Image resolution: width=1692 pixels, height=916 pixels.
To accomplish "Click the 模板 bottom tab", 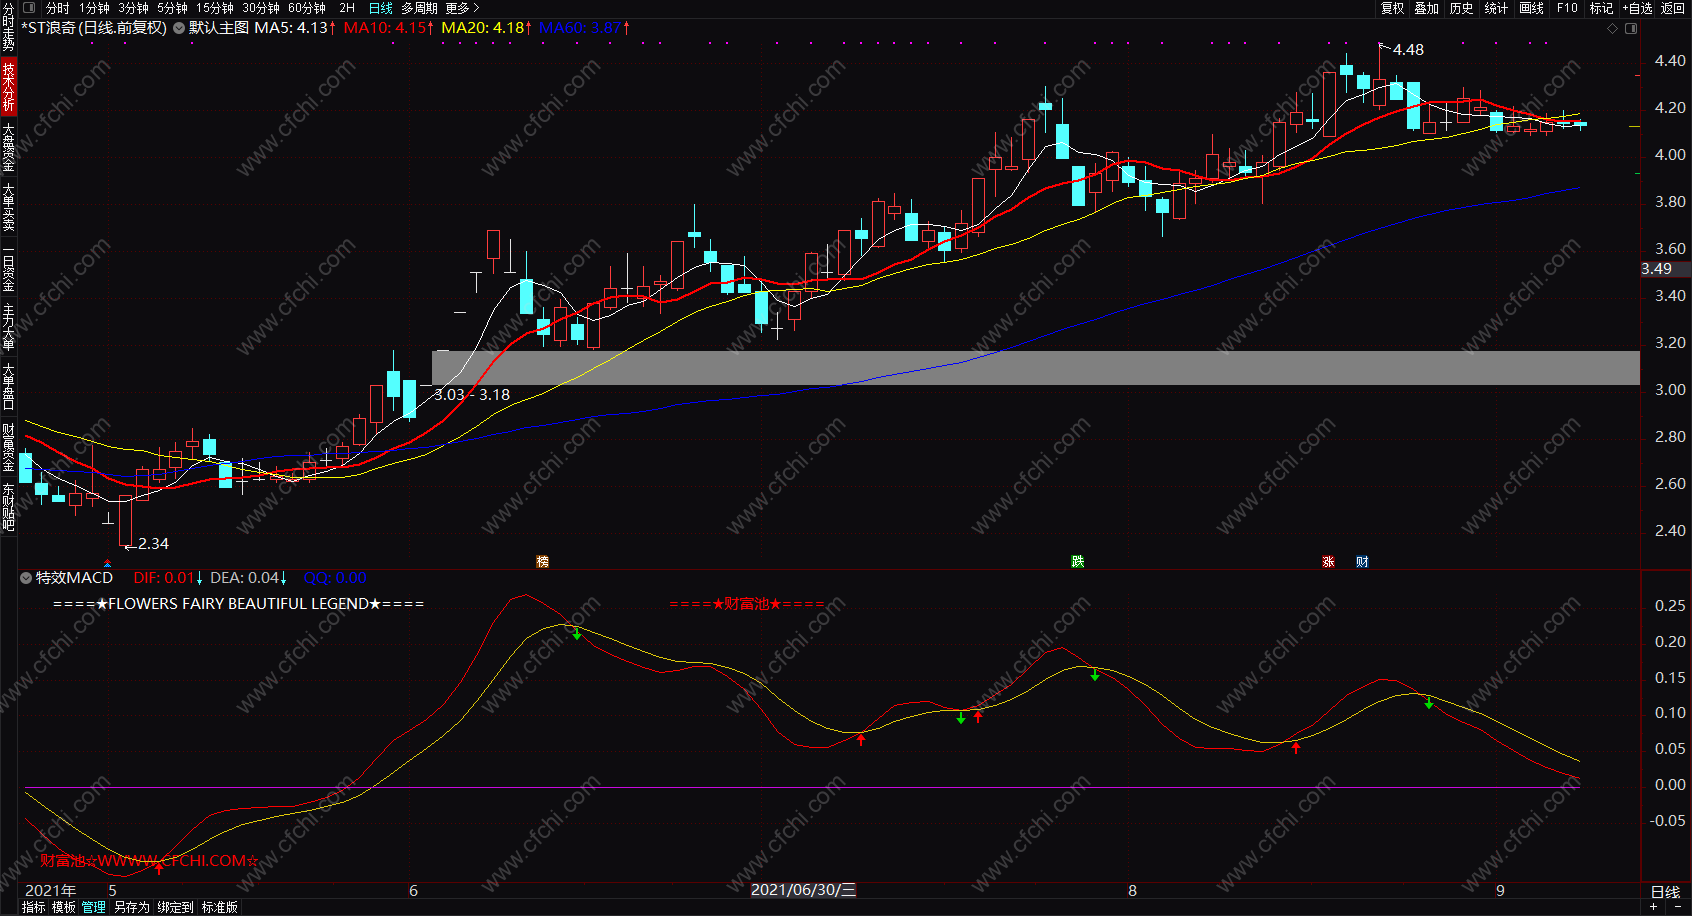I will point(64,907).
